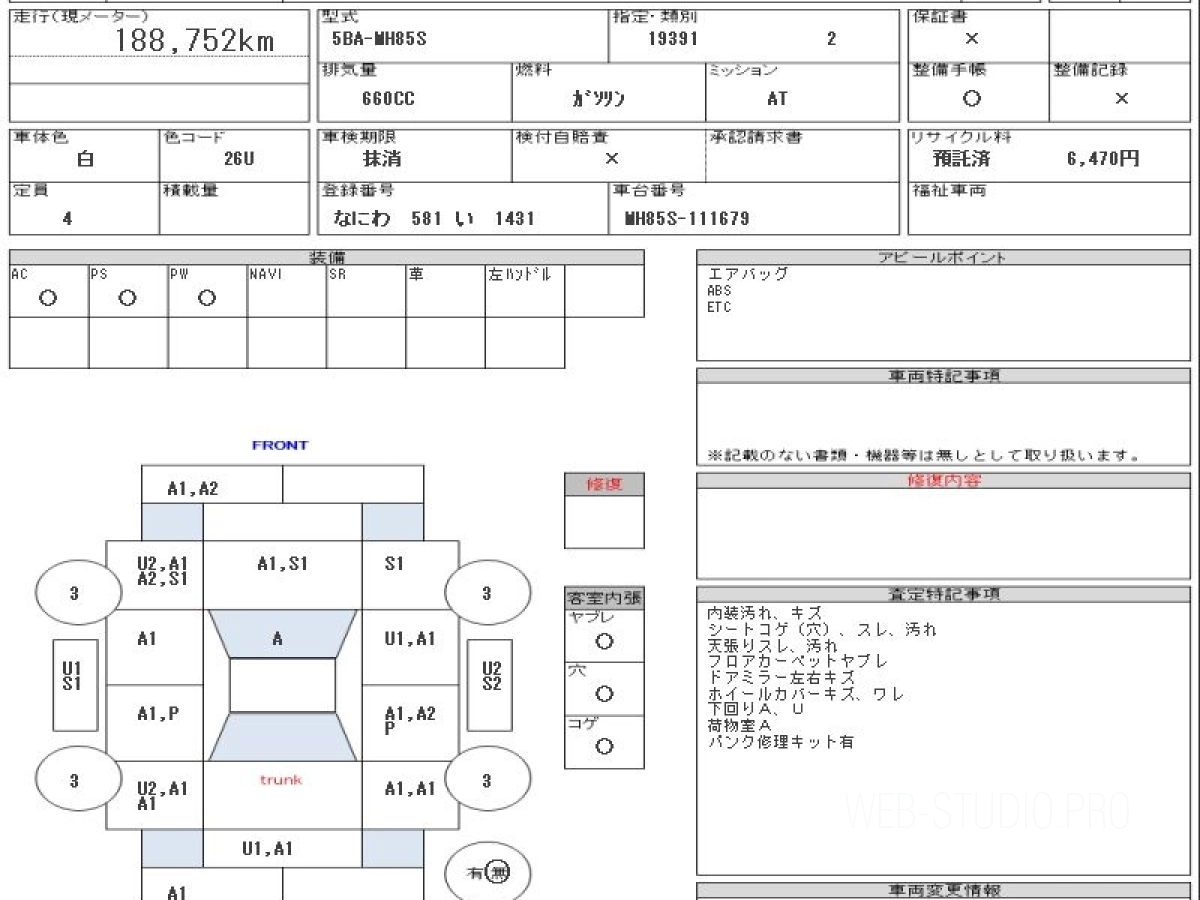
Task: Click the ○ mark in the AC cell
Action: 48,298
